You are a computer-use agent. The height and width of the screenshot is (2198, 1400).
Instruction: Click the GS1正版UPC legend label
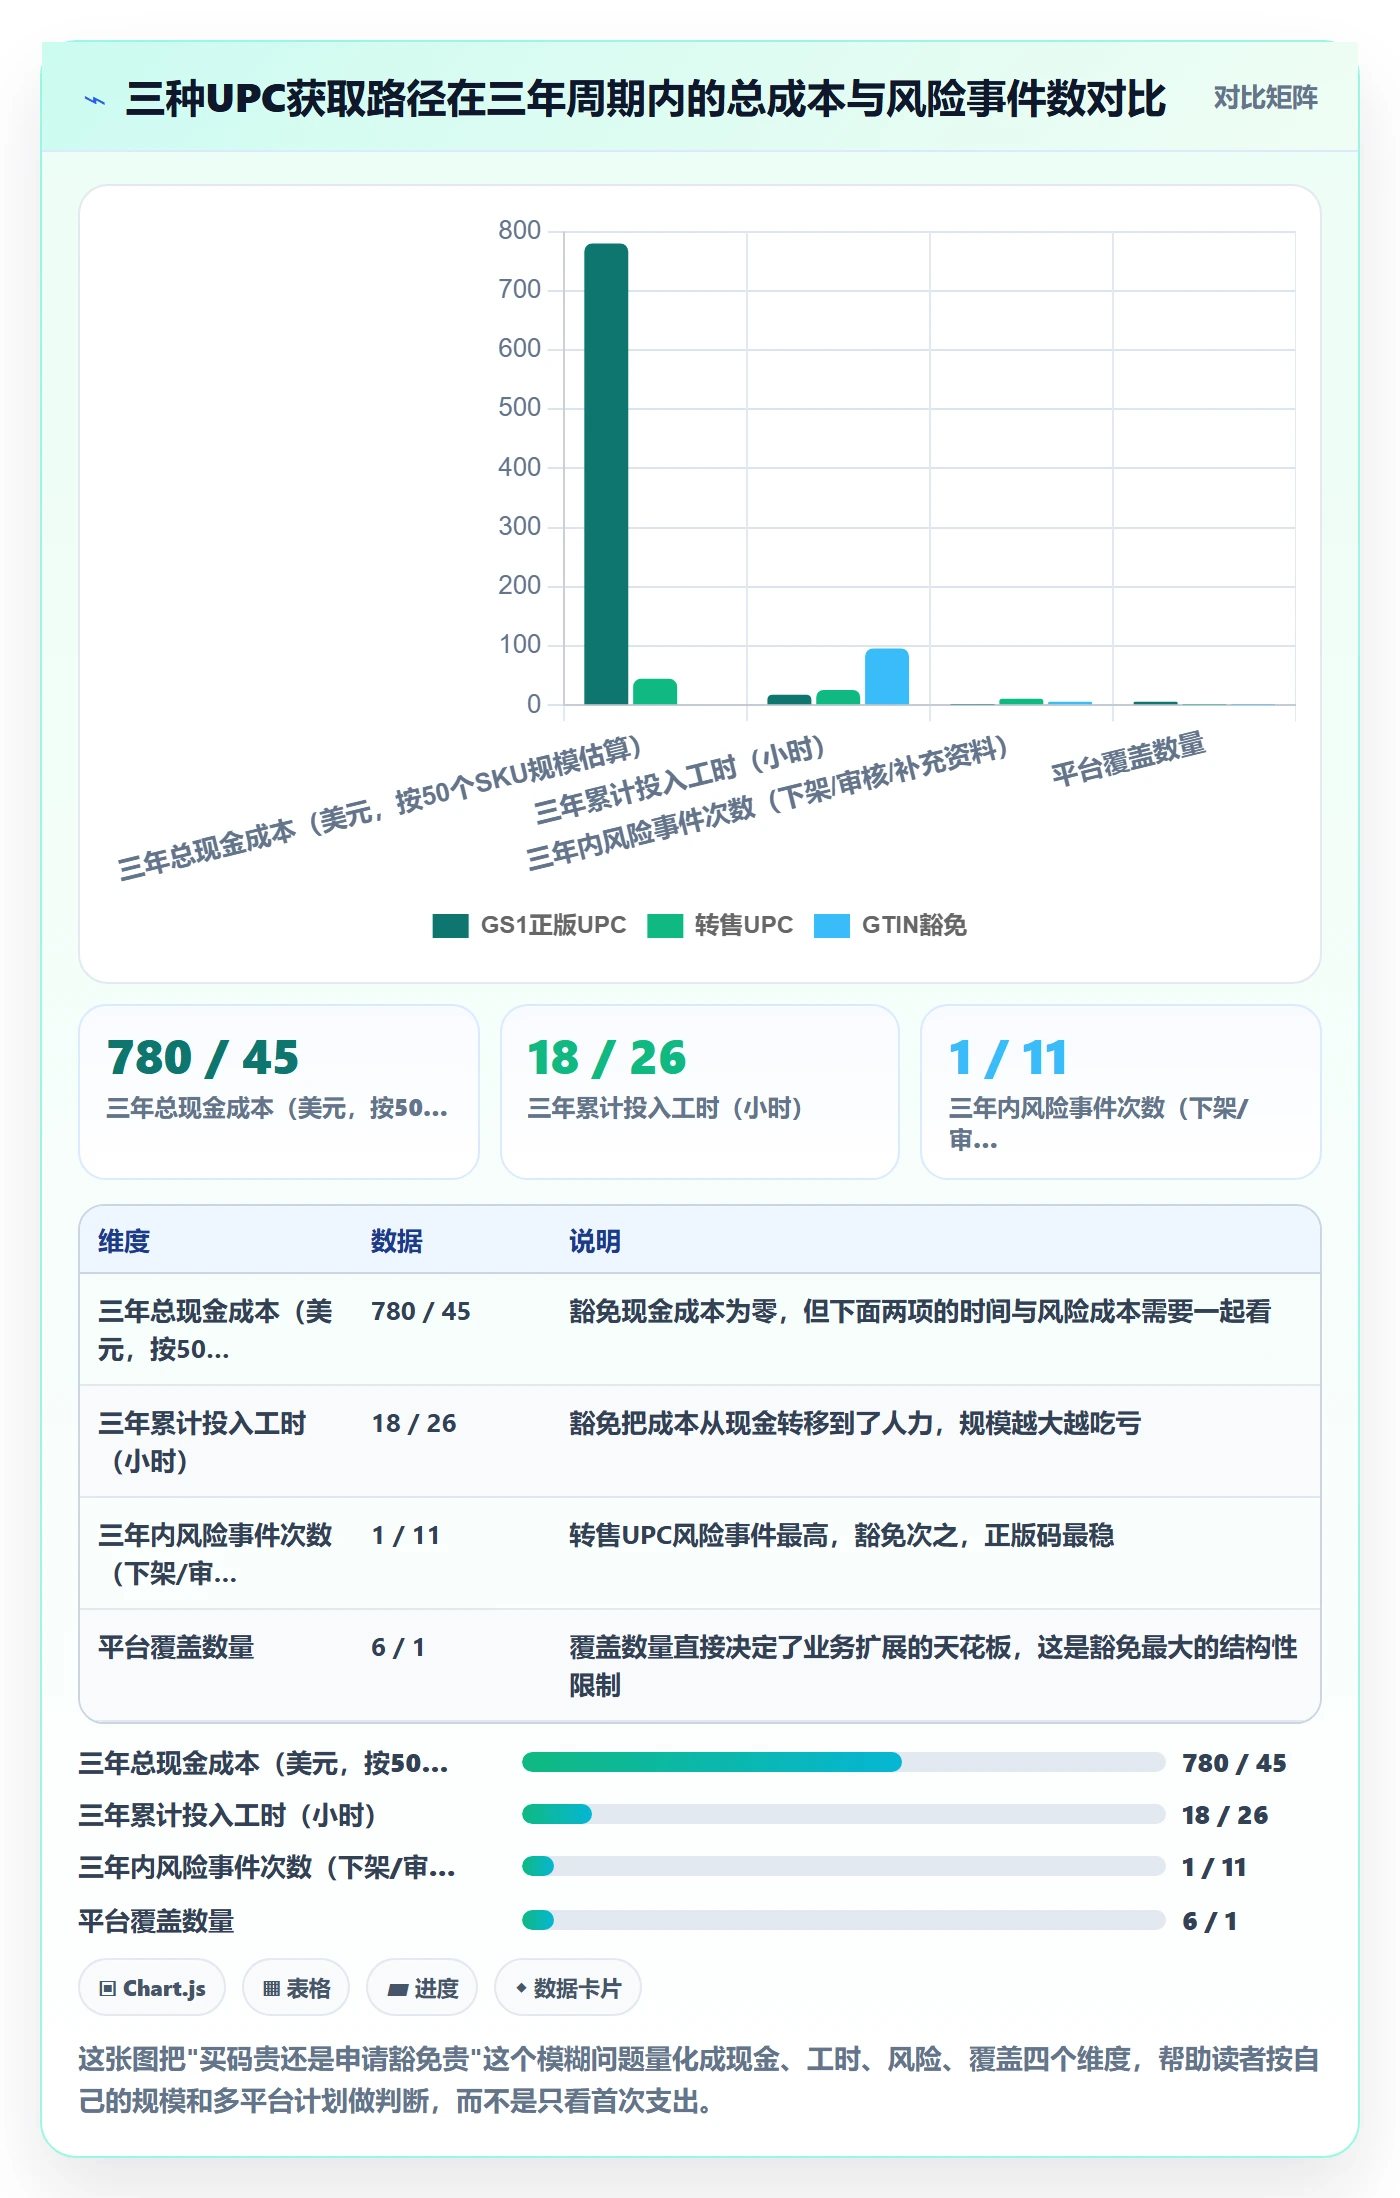pos(553,925)
